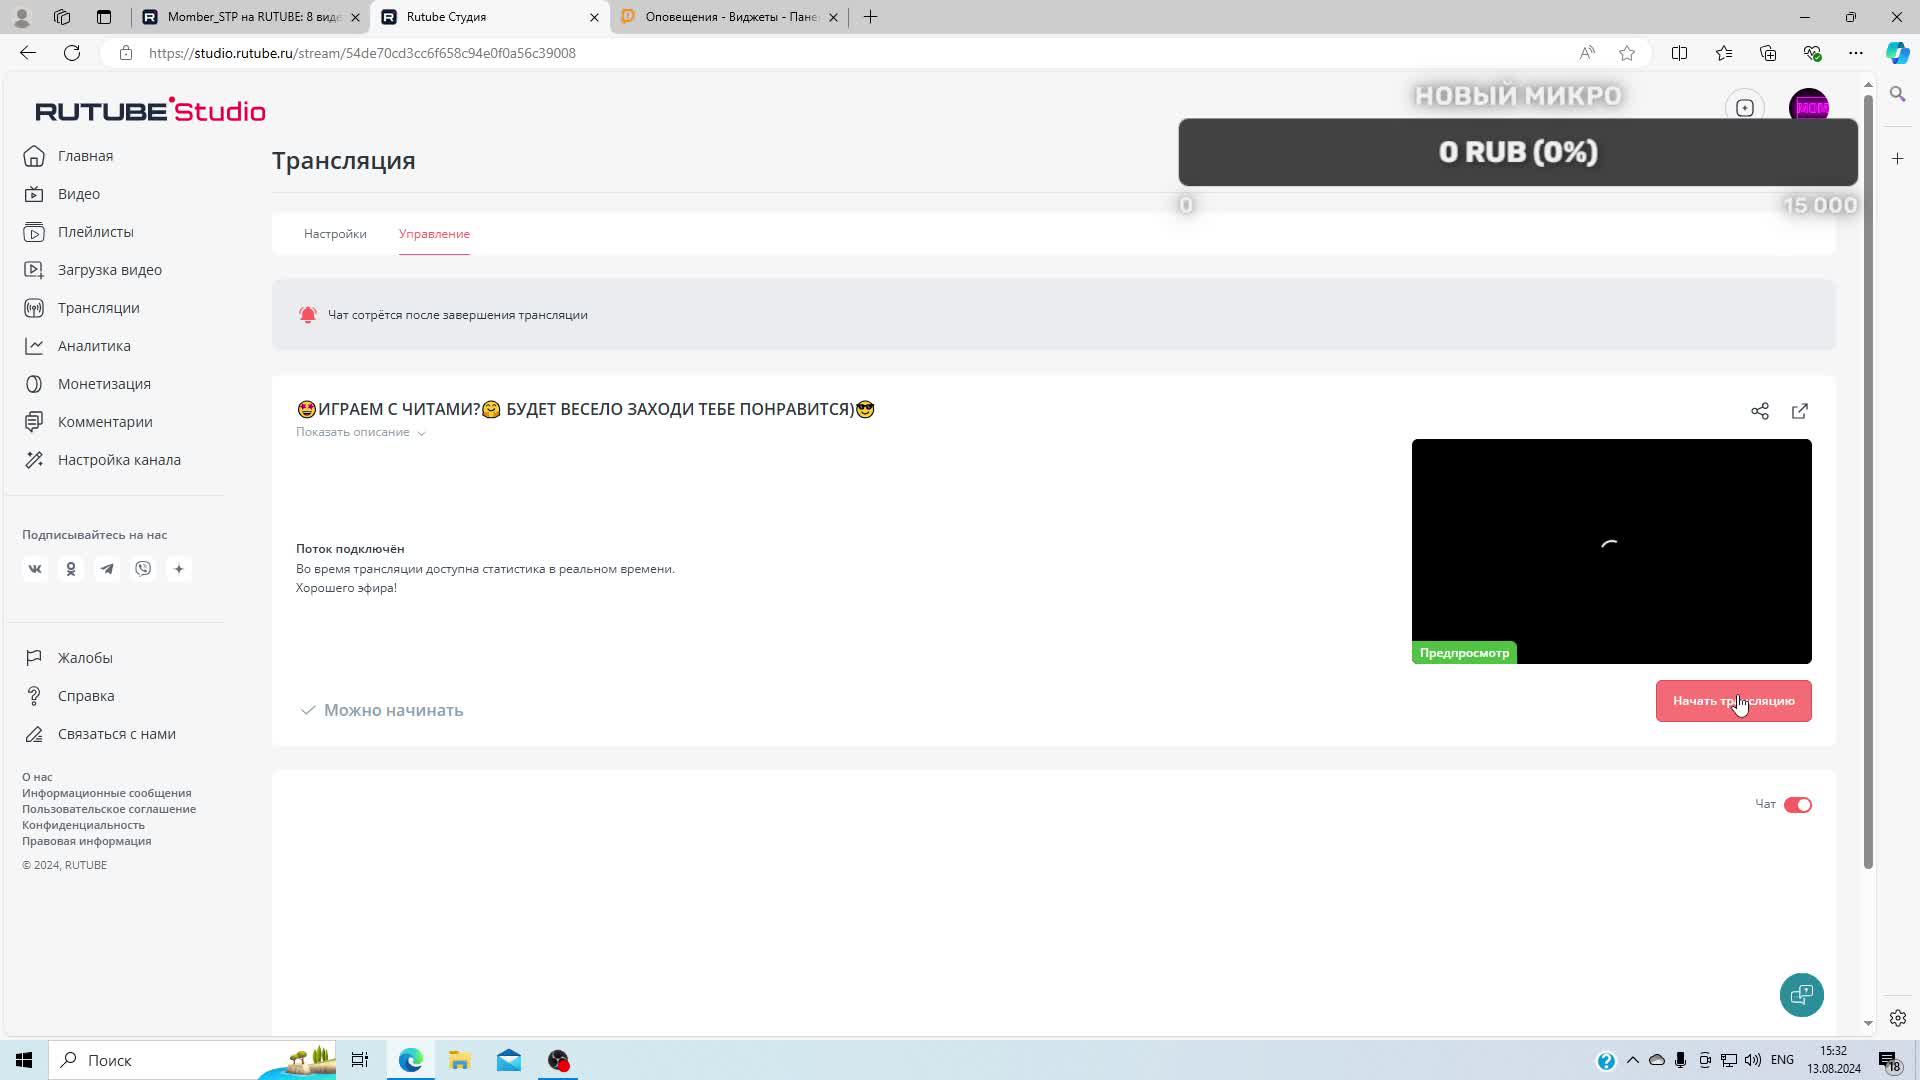
Task: Add this page to favorites star
Action: (x=1627, y=53)
